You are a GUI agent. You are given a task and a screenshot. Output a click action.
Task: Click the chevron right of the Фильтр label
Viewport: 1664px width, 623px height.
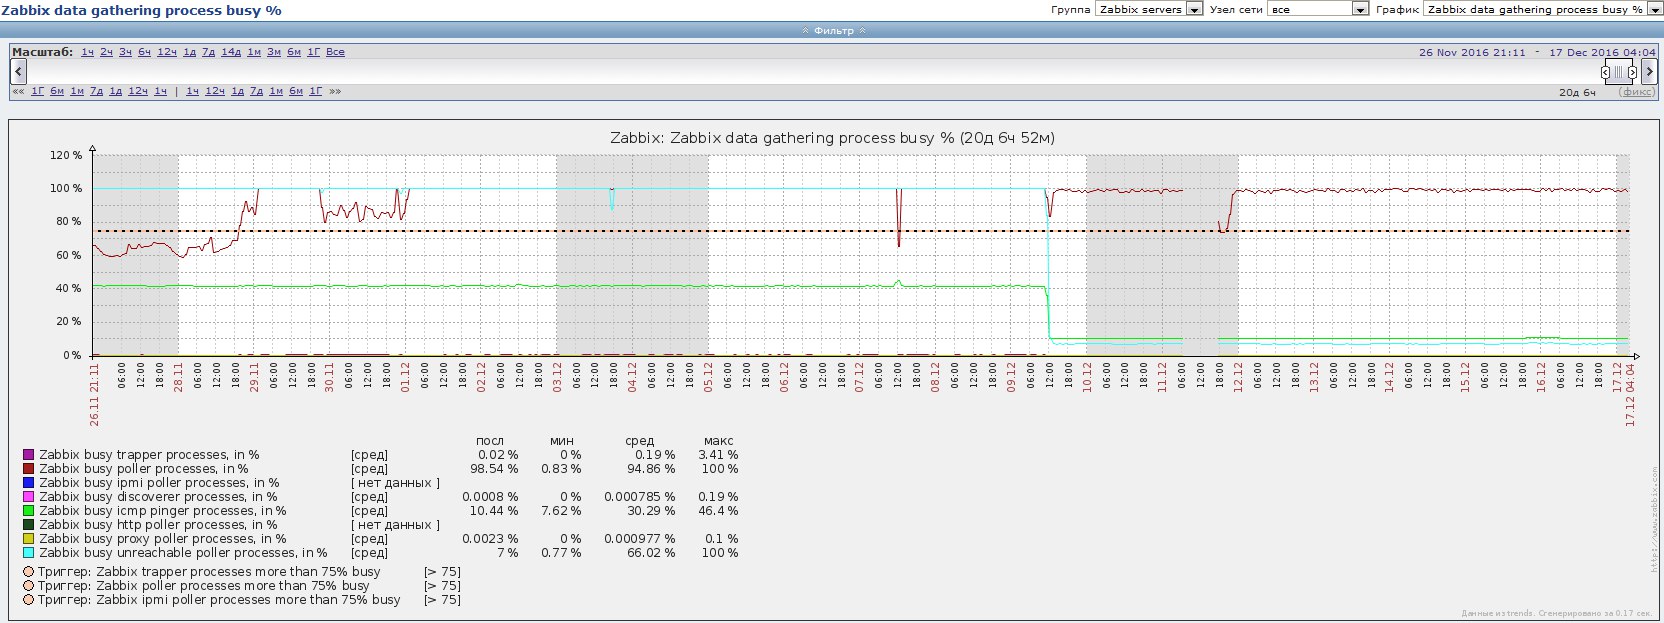pyautogui.click(x=862, y=31)
